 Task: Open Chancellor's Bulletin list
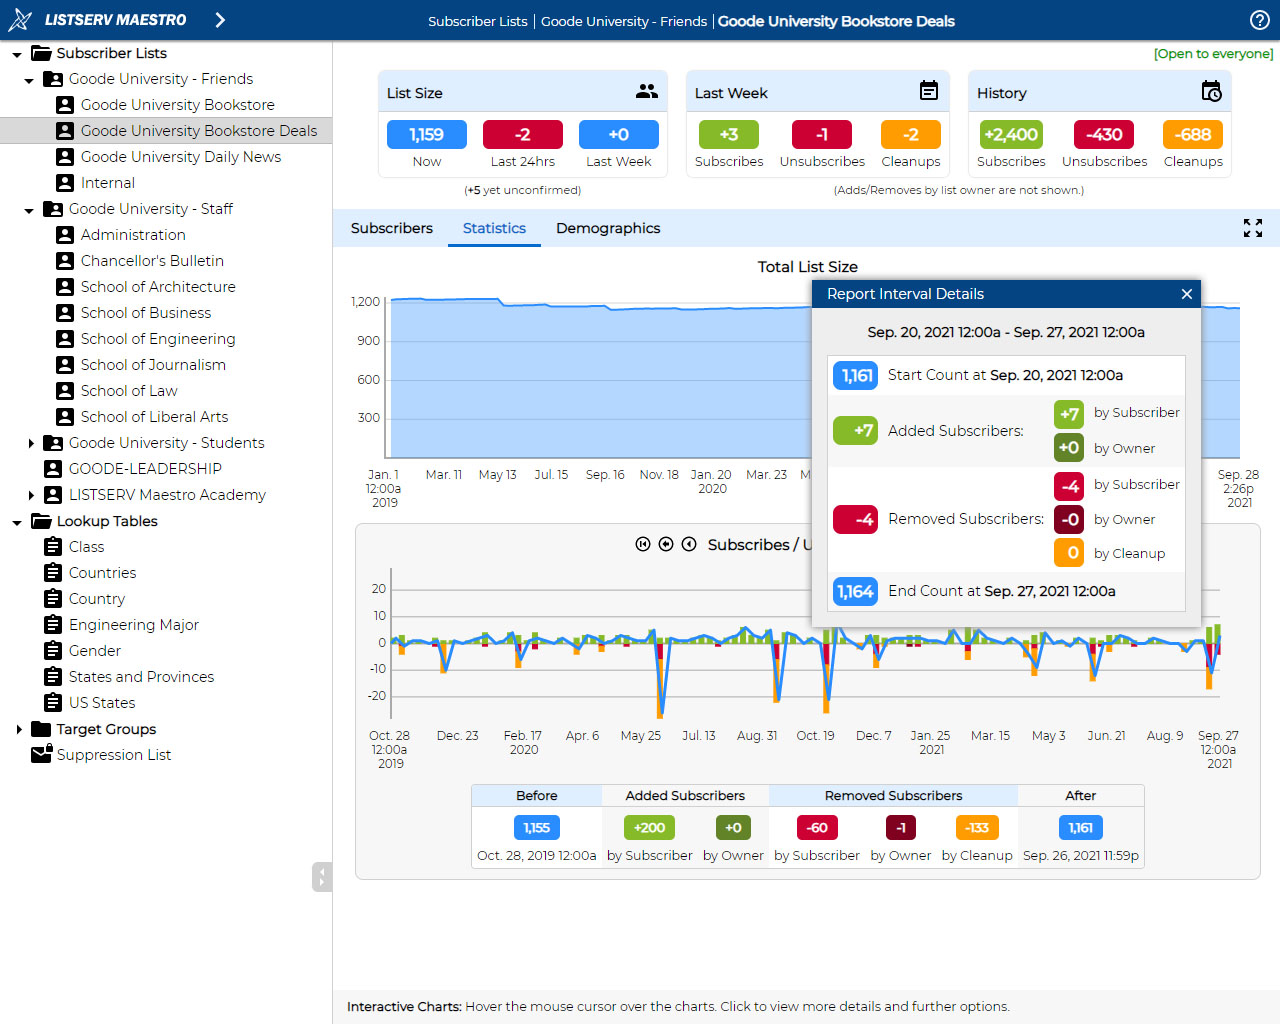[152, 261]
